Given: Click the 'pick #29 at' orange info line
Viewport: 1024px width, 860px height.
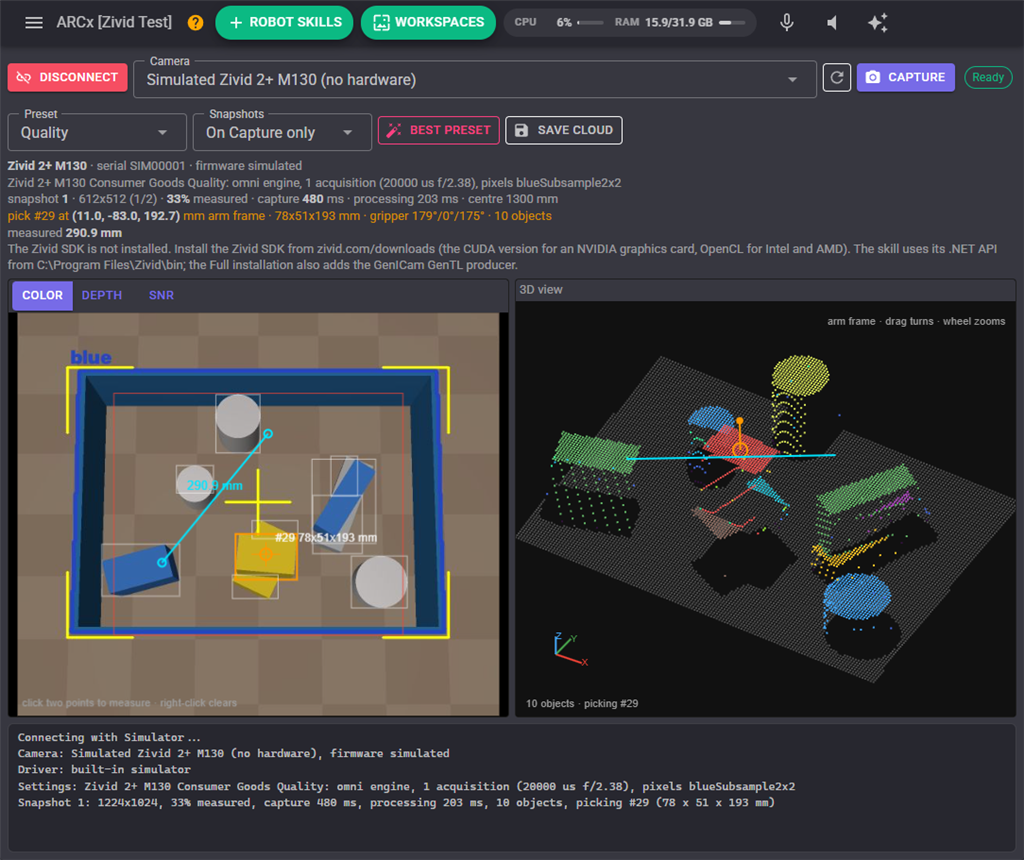Looking at the screenshot, I should (x=280, y=215).
